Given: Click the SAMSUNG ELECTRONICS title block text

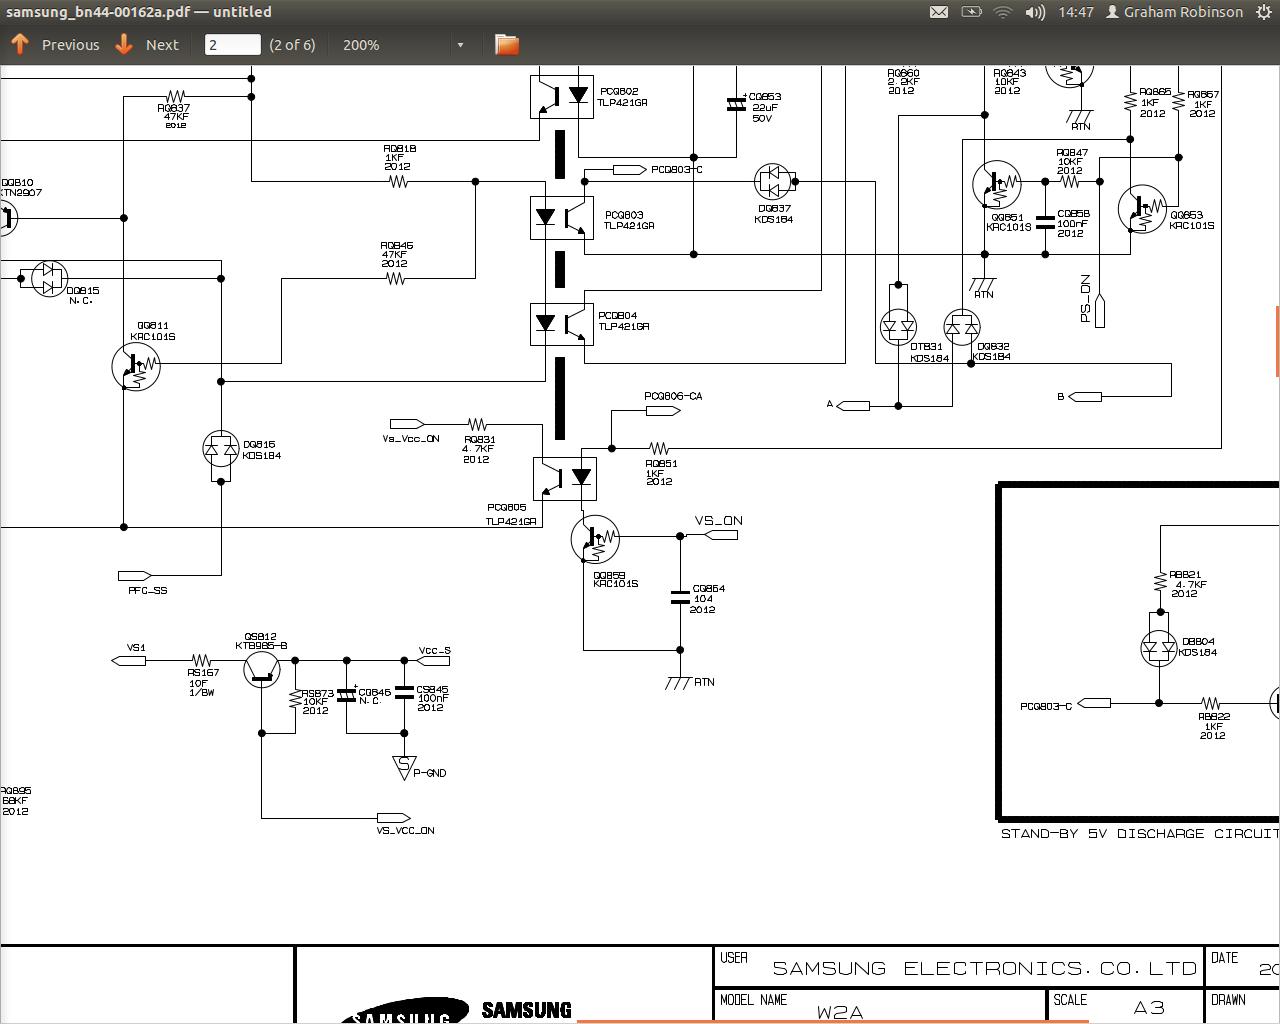Looking at the screenshot, I should (x=984, y=968).
